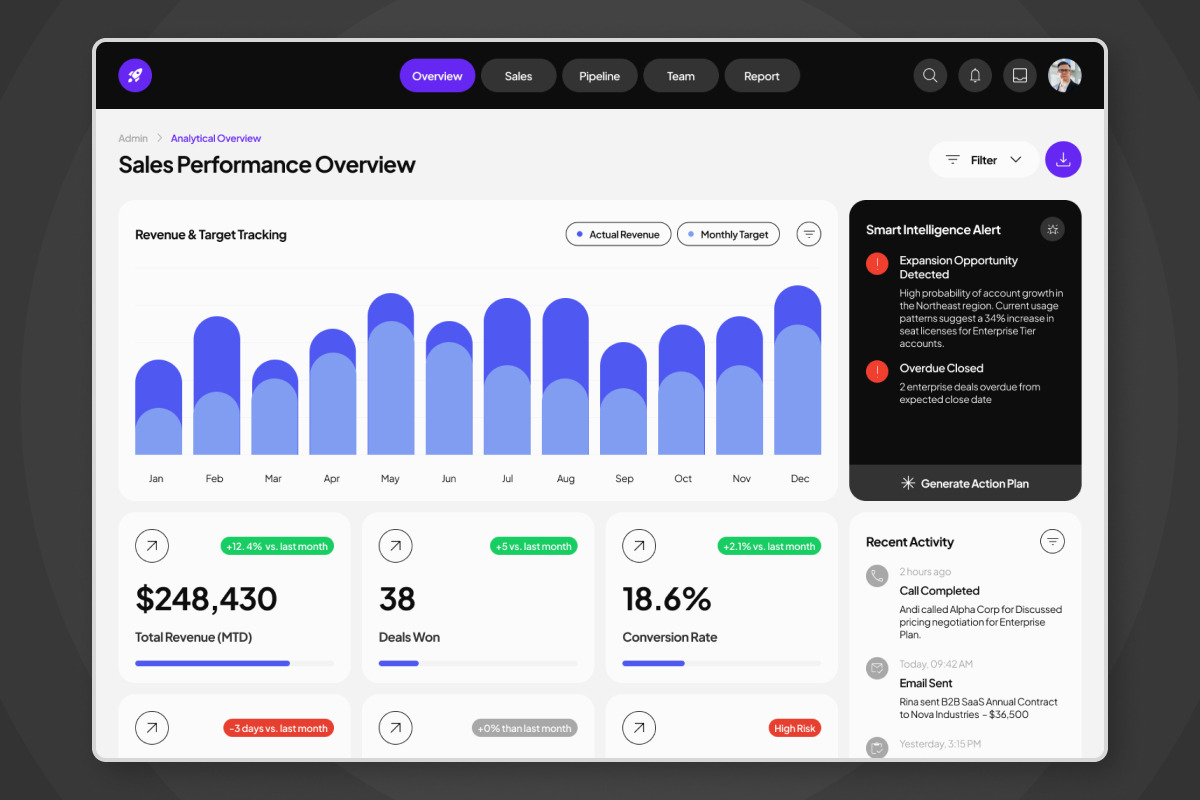Open search from the top bar

[x=930, y=75]
